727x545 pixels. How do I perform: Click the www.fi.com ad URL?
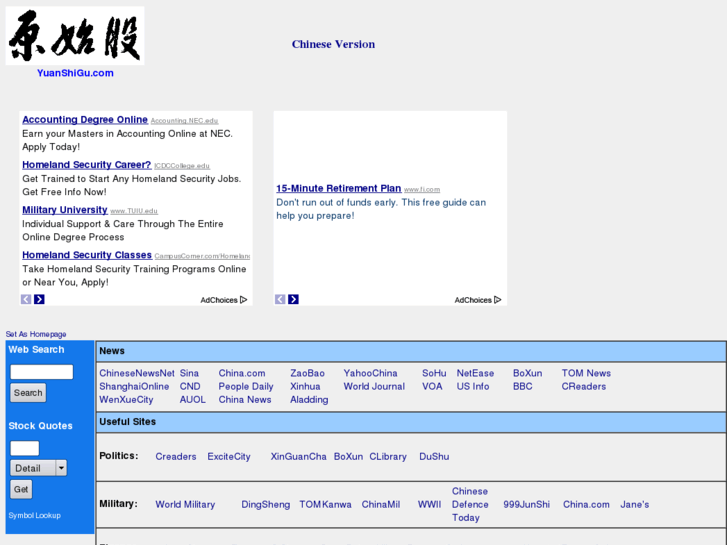pyautogui.click(x=422, y=189)
